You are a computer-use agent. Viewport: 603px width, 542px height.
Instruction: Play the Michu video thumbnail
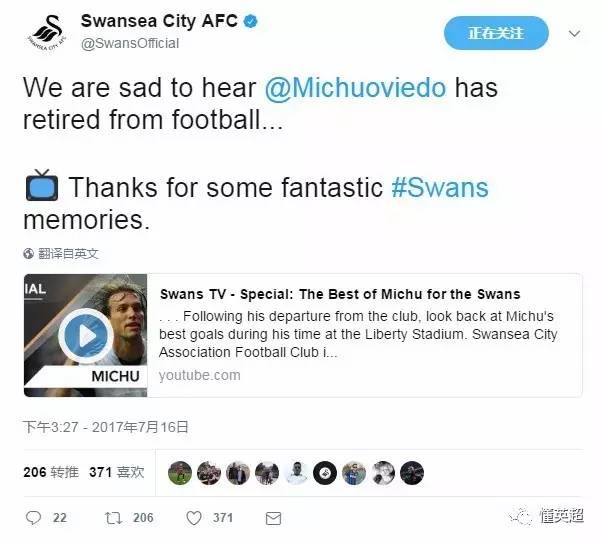pos(86,335)
